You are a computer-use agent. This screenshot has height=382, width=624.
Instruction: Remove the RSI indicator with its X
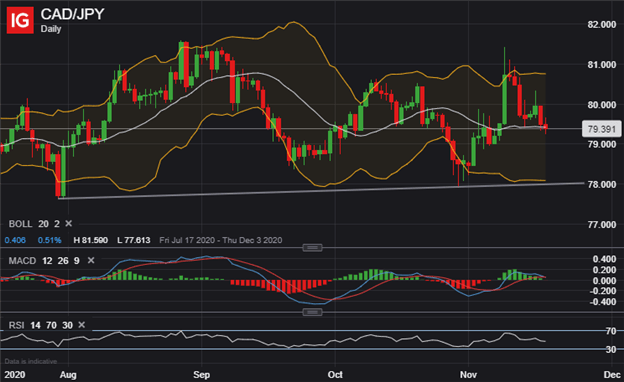coord(82,325)
